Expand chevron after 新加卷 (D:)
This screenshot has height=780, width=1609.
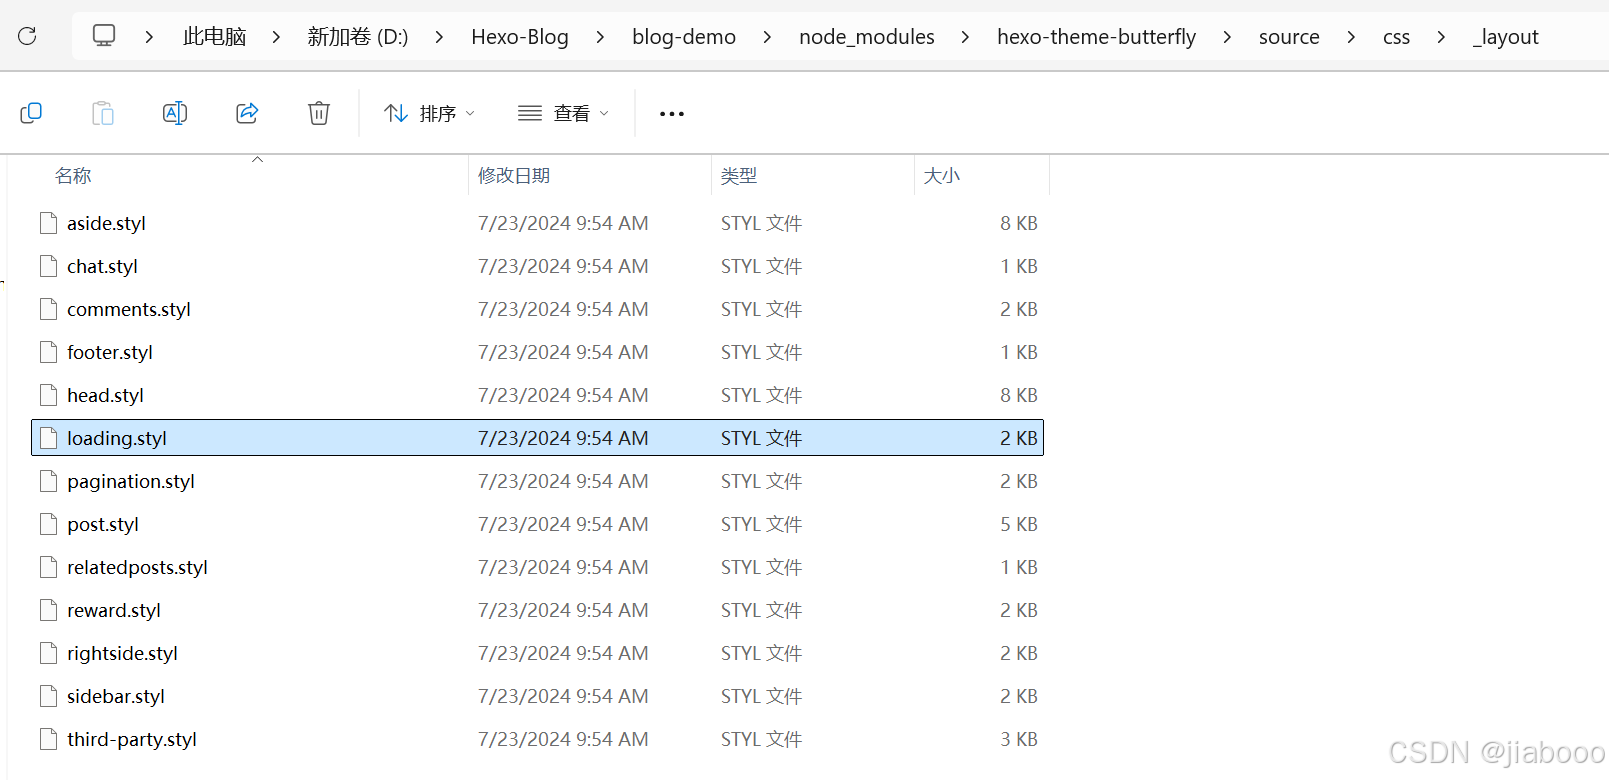coord(439,37)
